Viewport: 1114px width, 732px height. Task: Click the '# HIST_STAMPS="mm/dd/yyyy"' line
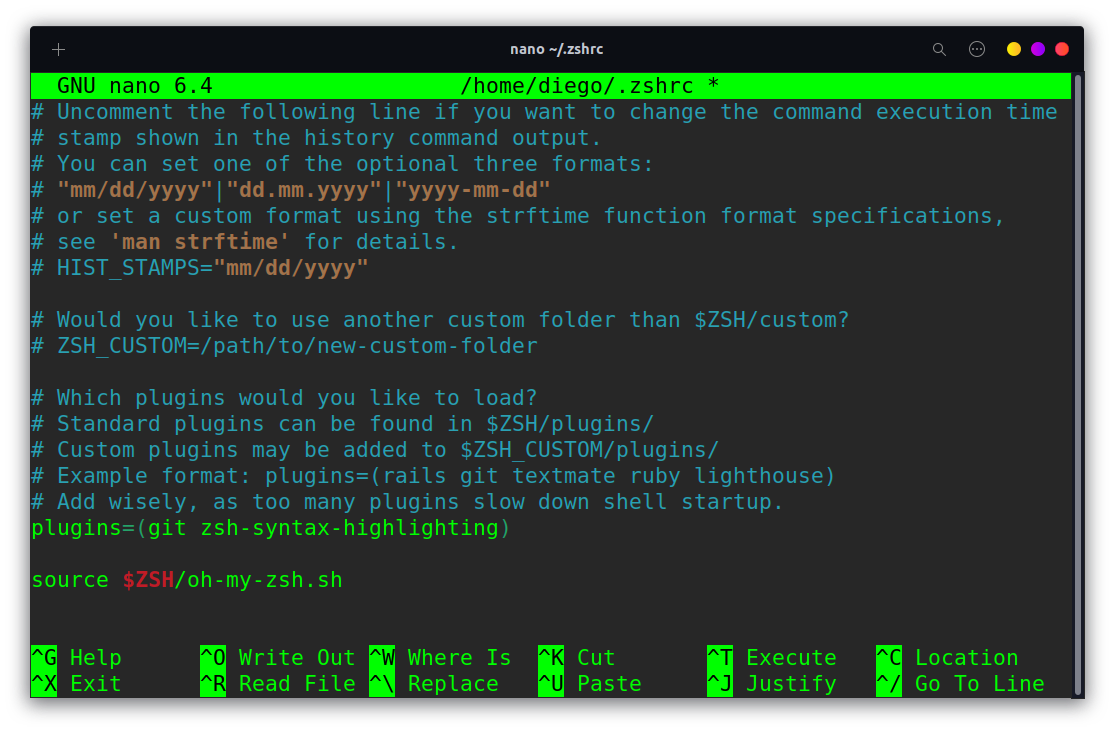[x=200, y=268]
